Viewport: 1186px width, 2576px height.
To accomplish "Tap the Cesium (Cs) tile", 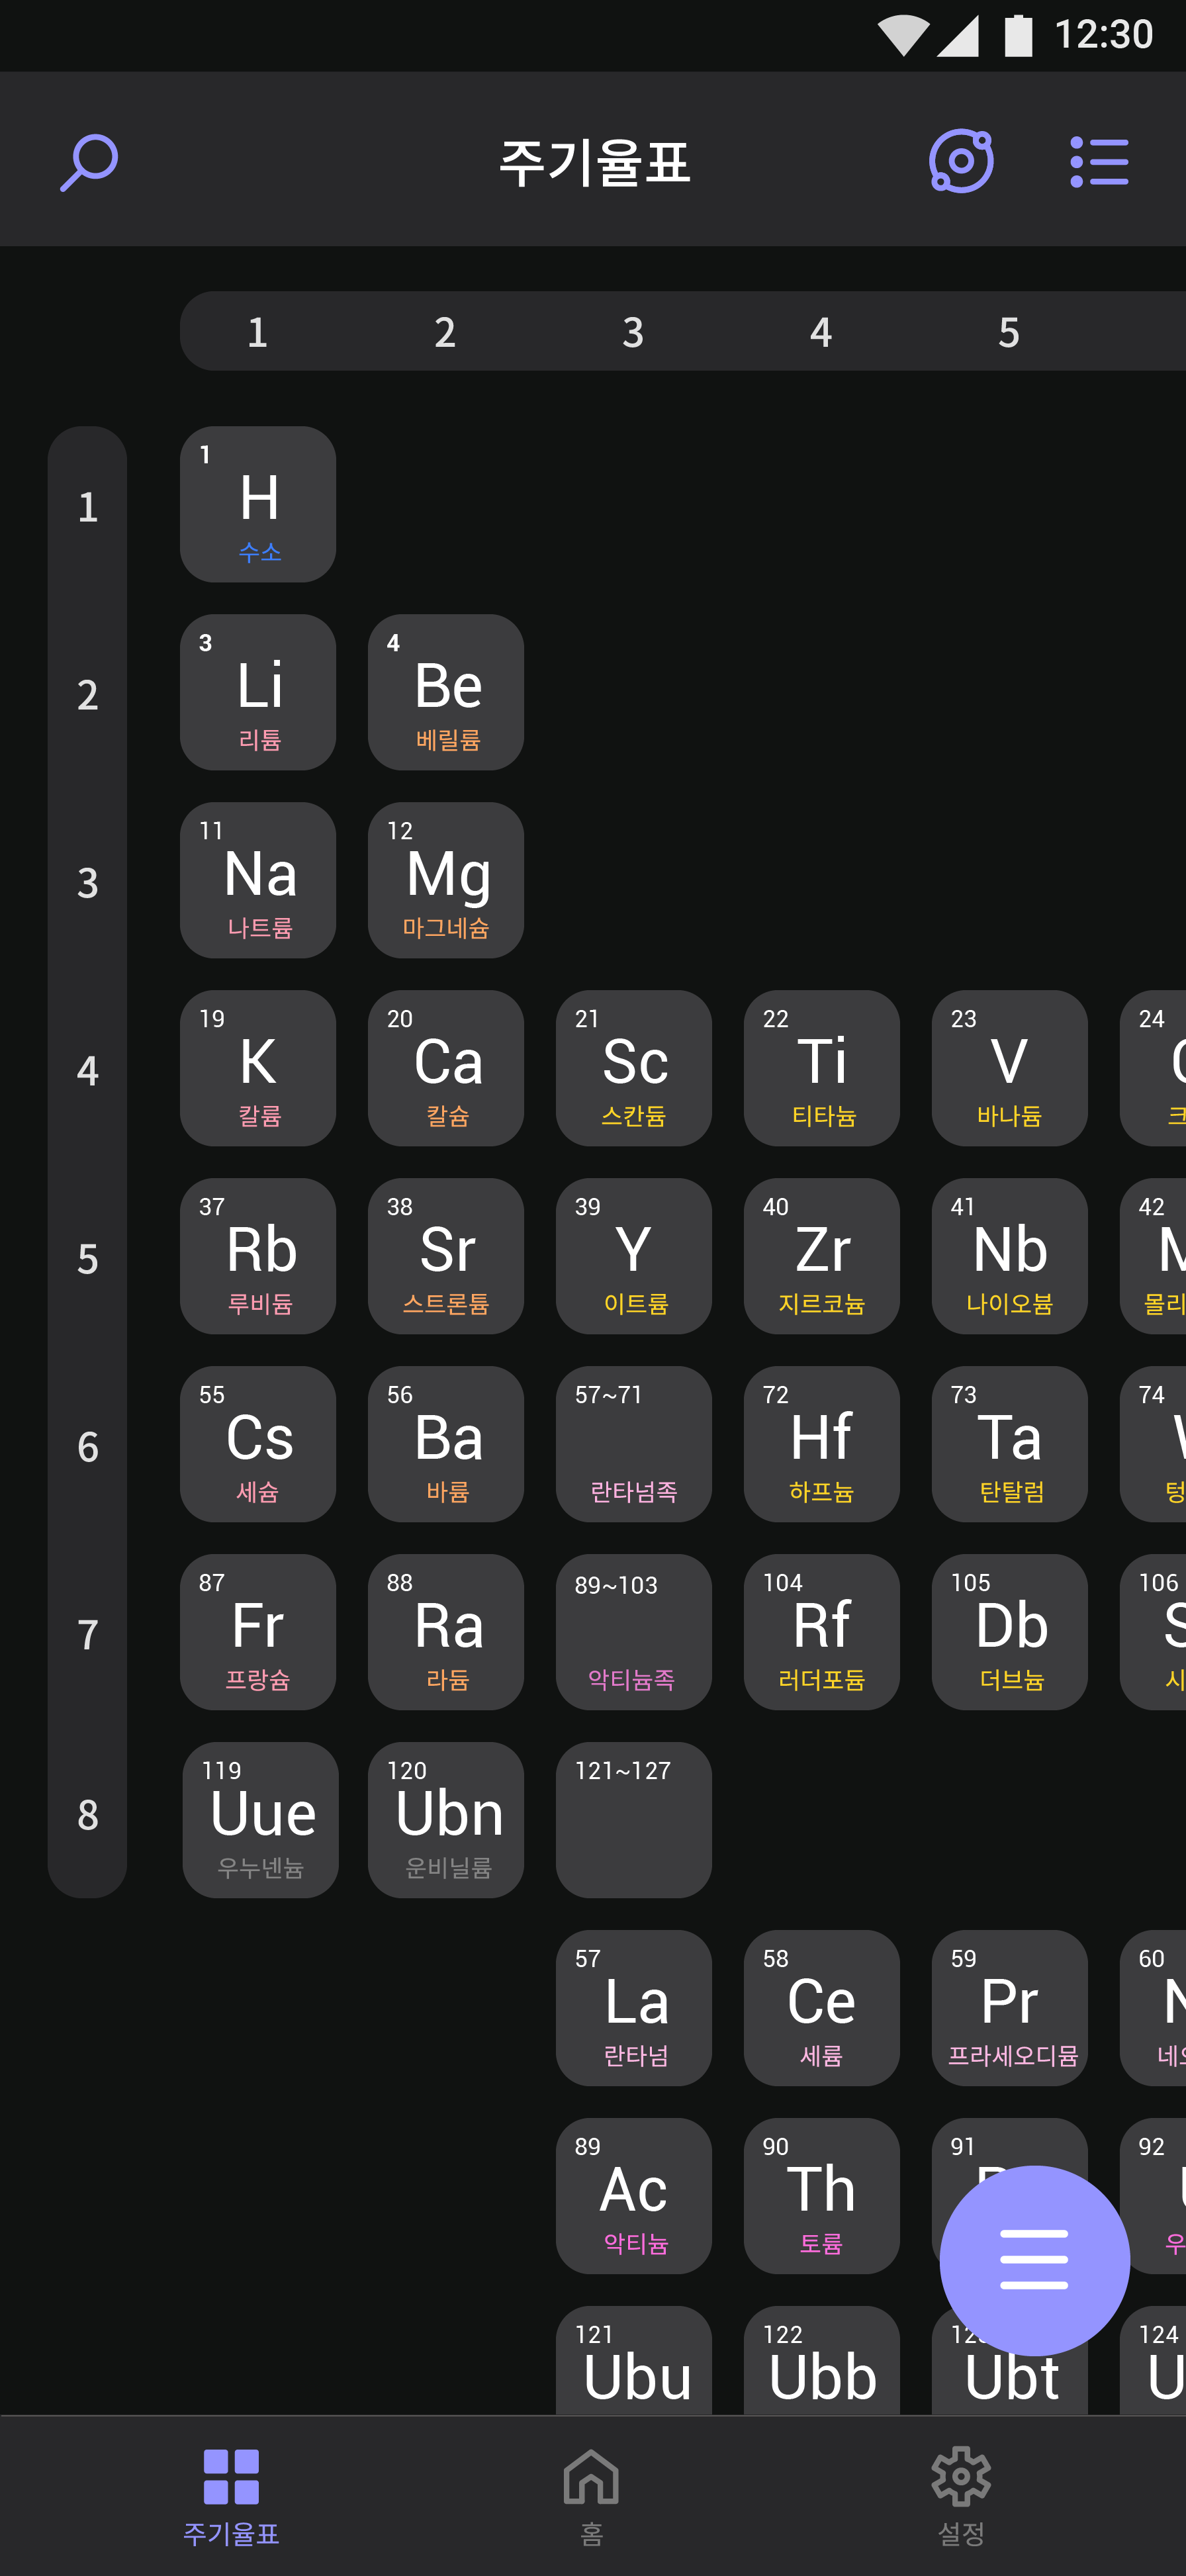I will point(258,1444).
